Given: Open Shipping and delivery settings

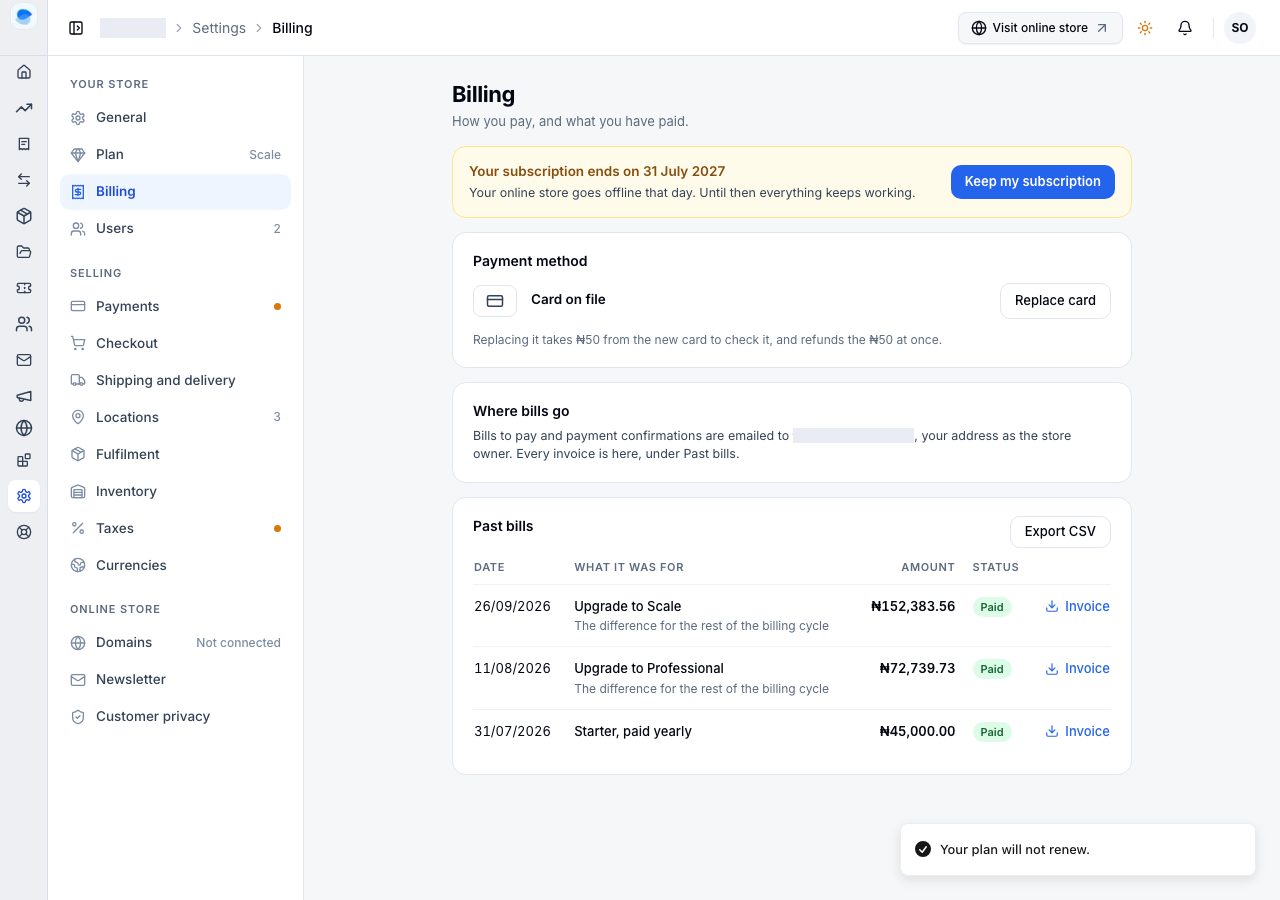Looking at the screenshot, I should click(x=175, y=380).
